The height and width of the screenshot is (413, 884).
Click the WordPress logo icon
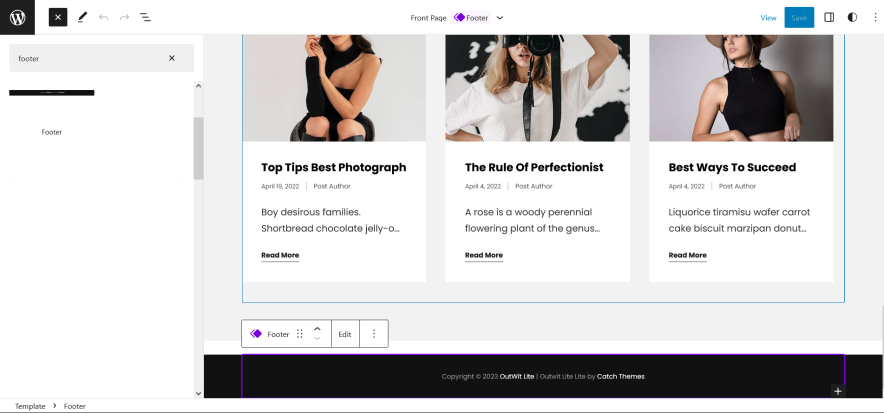(x=17, y=17)
